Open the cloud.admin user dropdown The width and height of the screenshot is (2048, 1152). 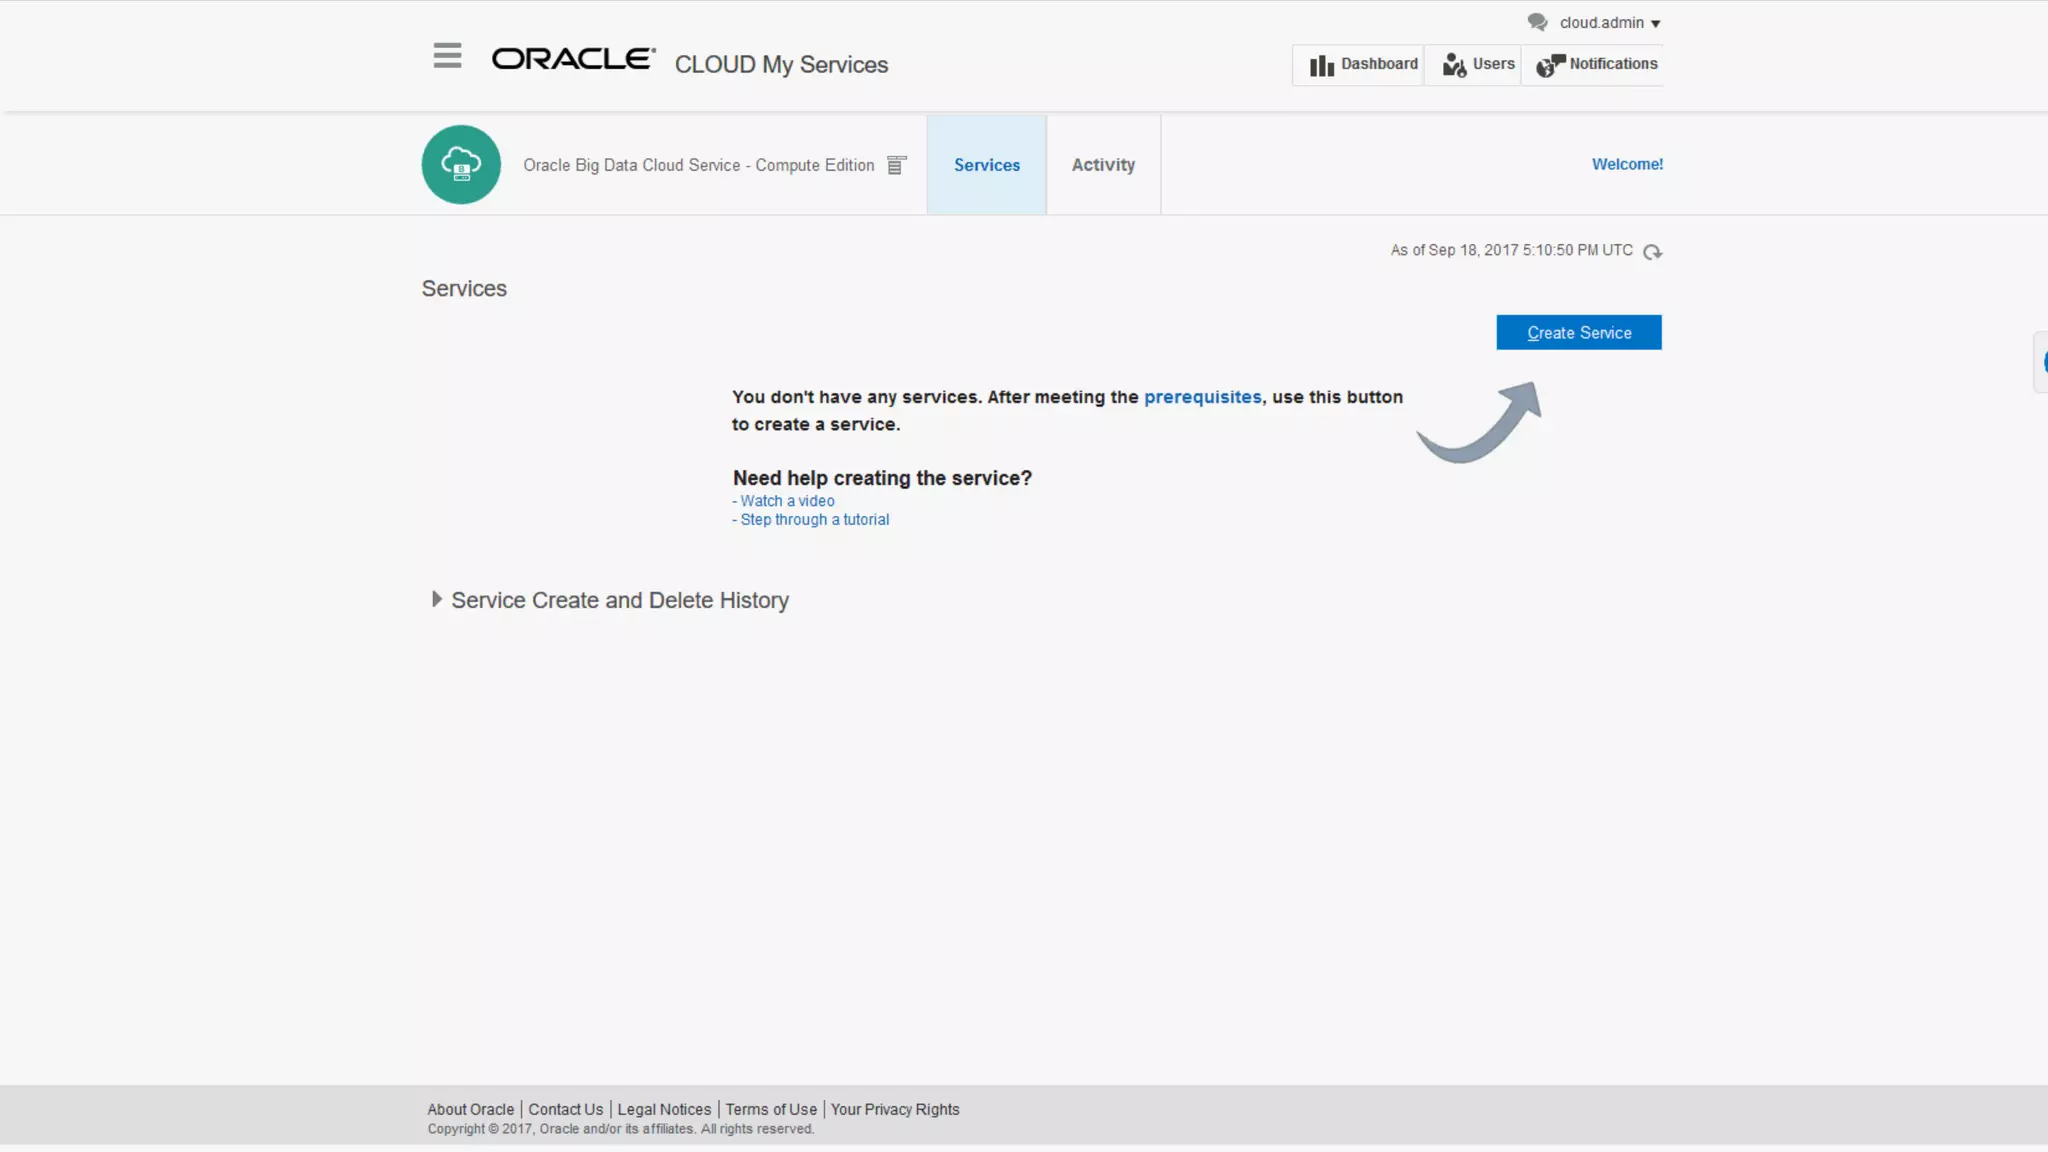tap(1610, 23)
